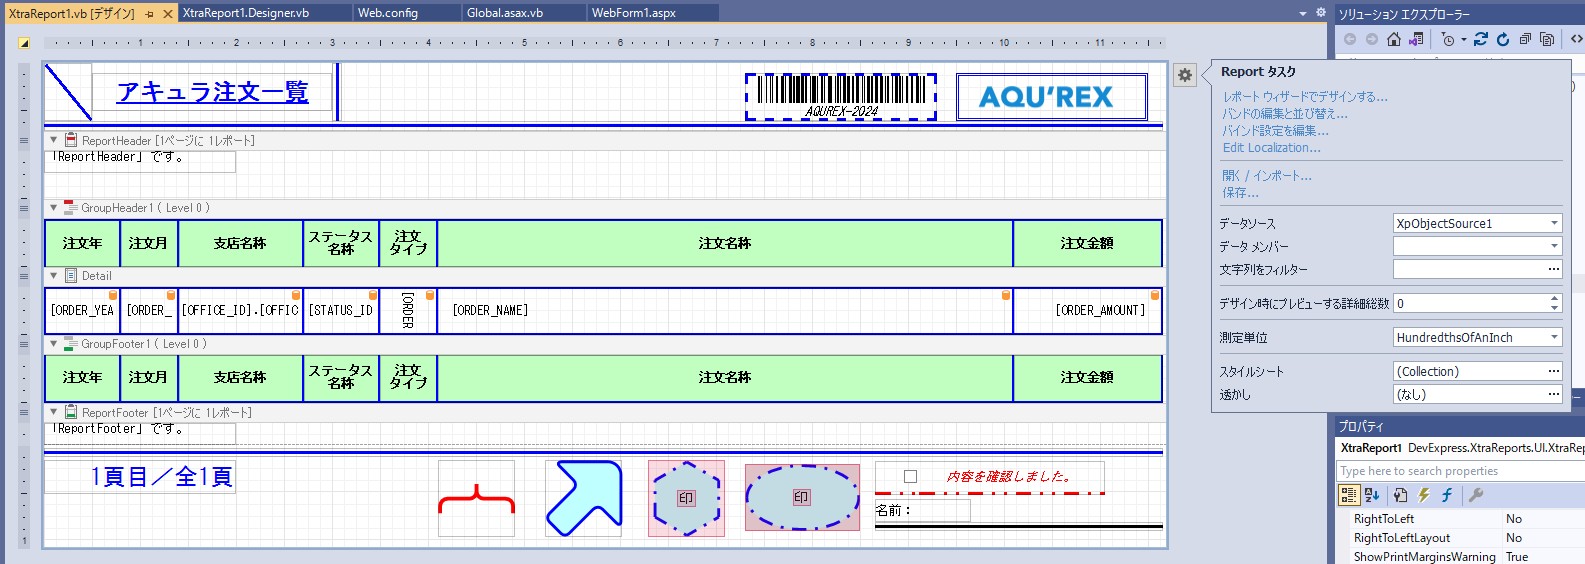1585x564 pixels.
Task: Click the レポート ウィザードでデザインする link
Action: click(1305, 97)
